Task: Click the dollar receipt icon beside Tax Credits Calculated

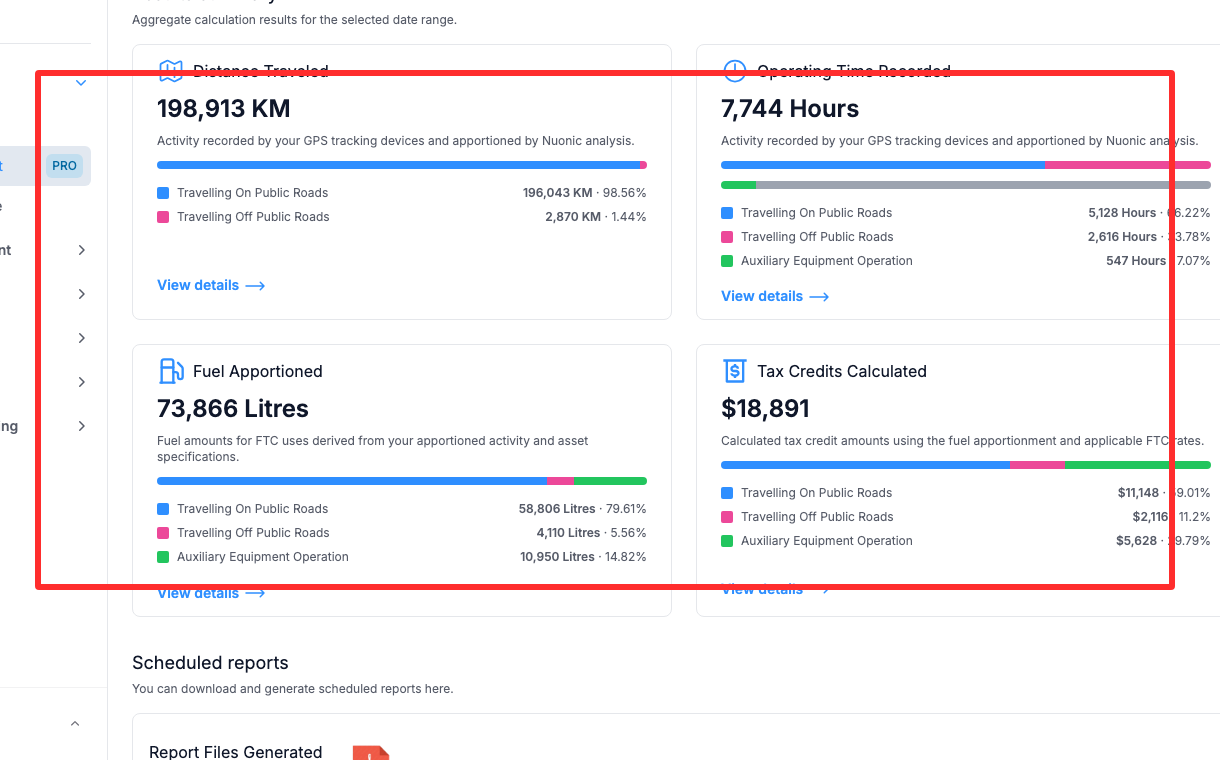Action: click(735, 371)
